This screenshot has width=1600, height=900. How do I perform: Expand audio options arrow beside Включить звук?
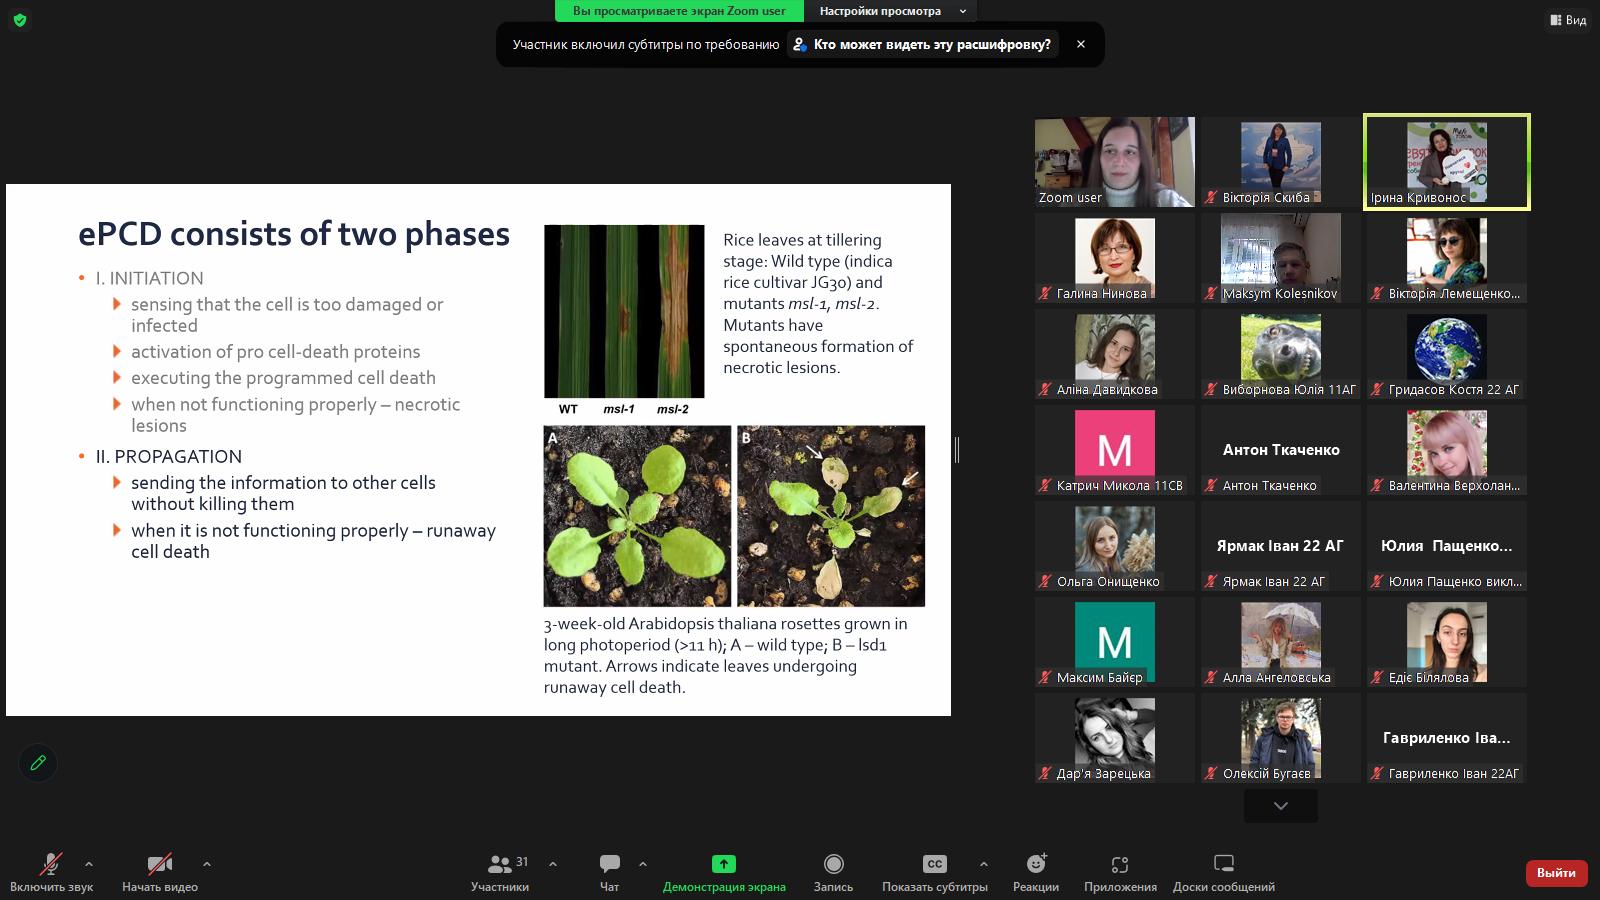coord(89,864)
